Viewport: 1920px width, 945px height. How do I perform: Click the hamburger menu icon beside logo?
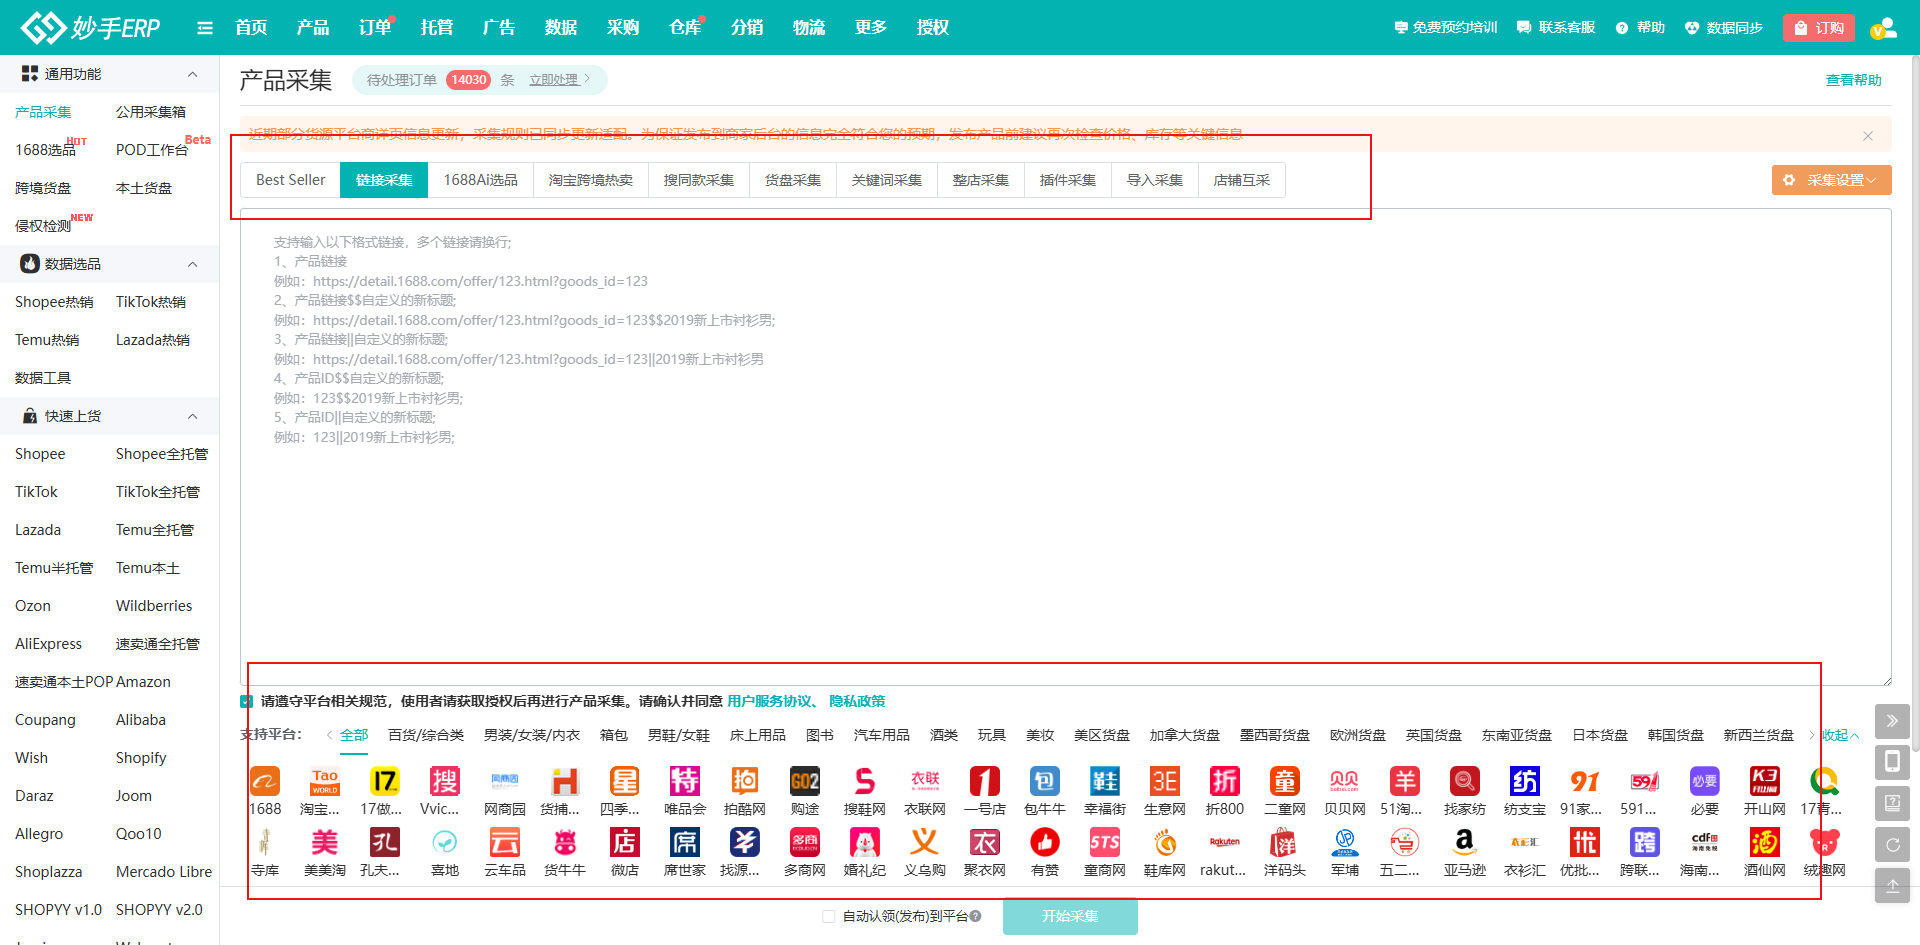pyautogui.click(x=205, y=28)
